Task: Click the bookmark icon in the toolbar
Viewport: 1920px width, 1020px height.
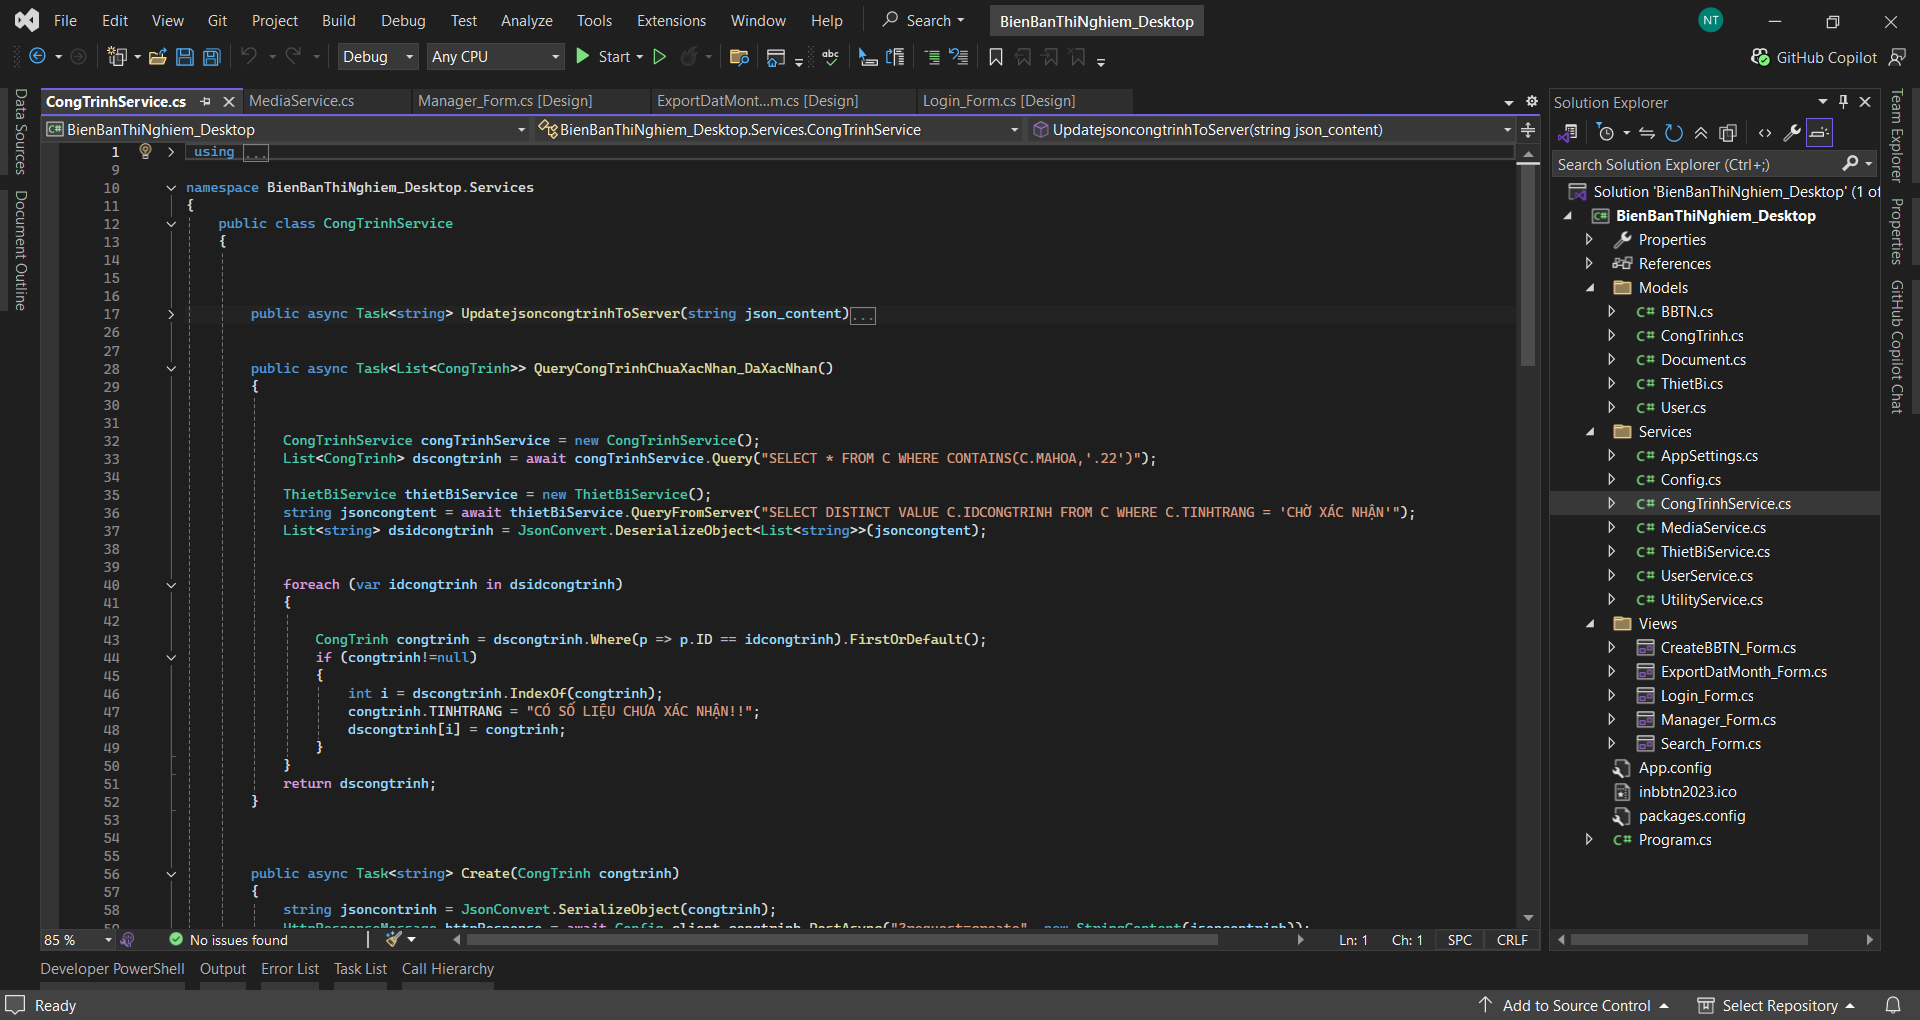Action: pyautogui.click(x=995, y=57)
